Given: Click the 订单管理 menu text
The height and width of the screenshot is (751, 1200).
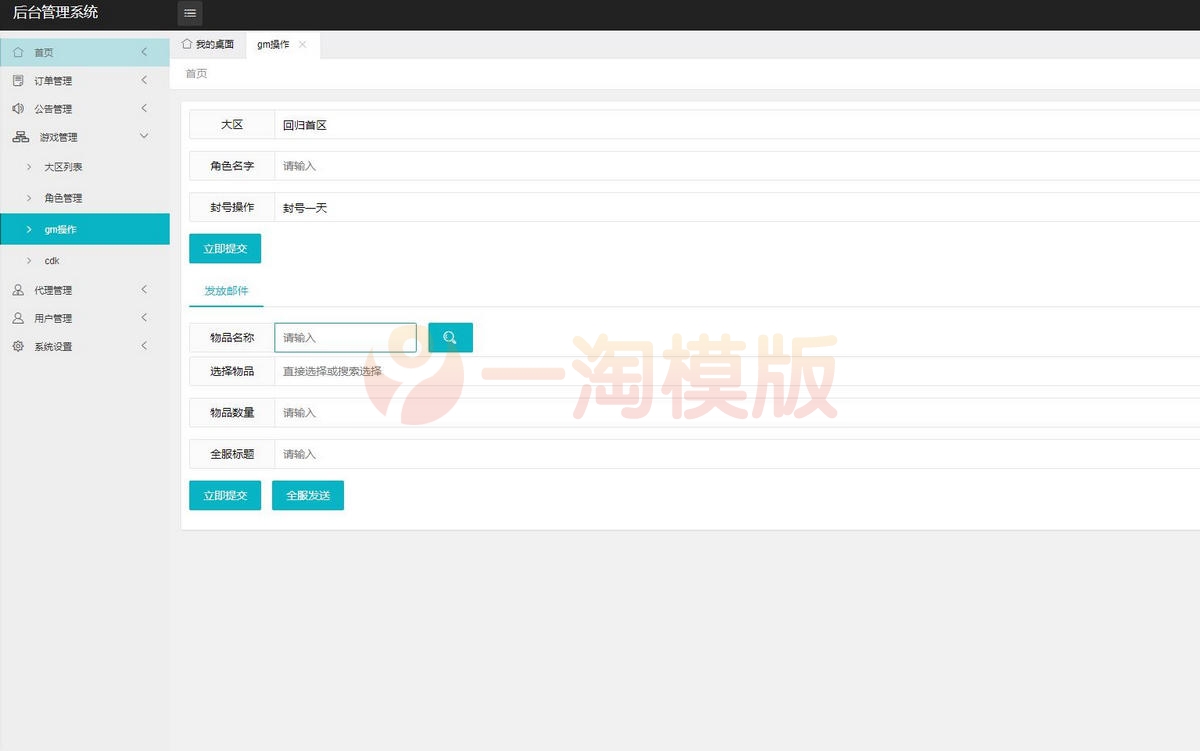Looking at the screenshot, I should 53,81.
